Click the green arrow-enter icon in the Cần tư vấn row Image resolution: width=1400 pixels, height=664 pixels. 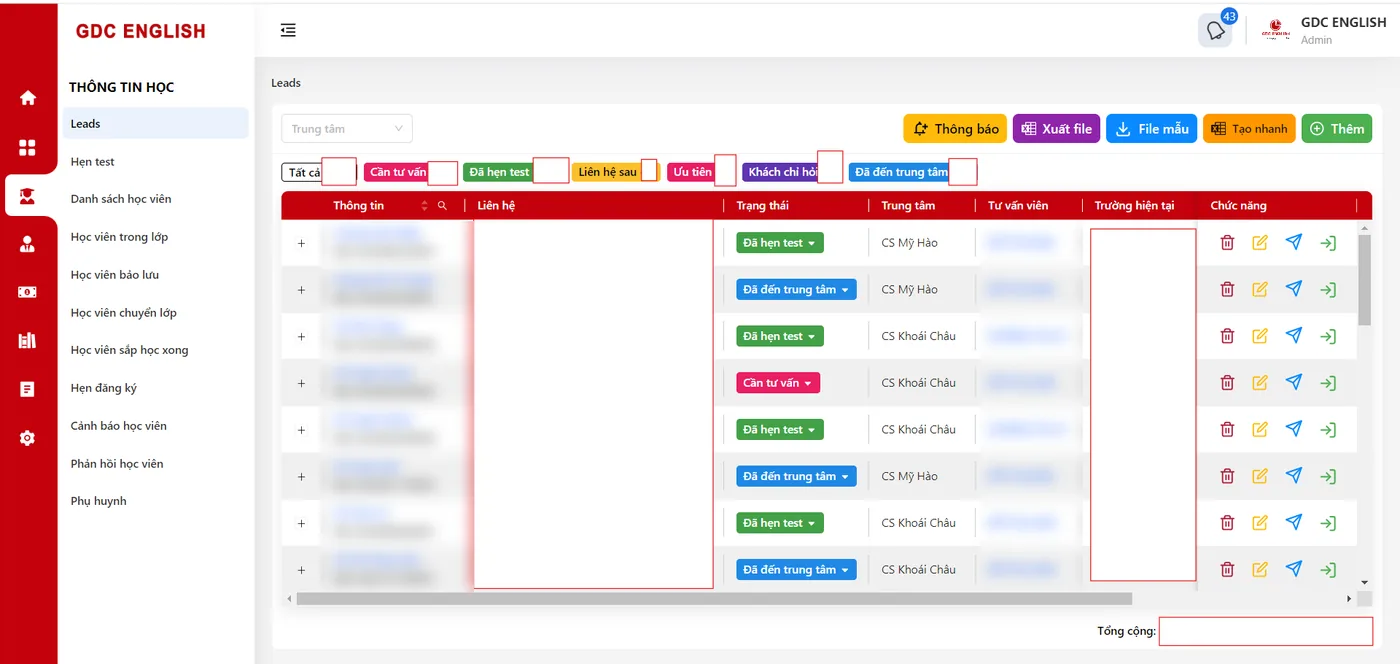[x=1328, y=383]
